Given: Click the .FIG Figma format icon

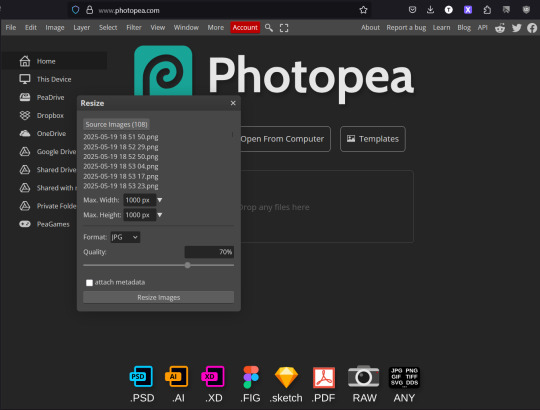Looking at the screenshot, I should click(x=251, y=377).
